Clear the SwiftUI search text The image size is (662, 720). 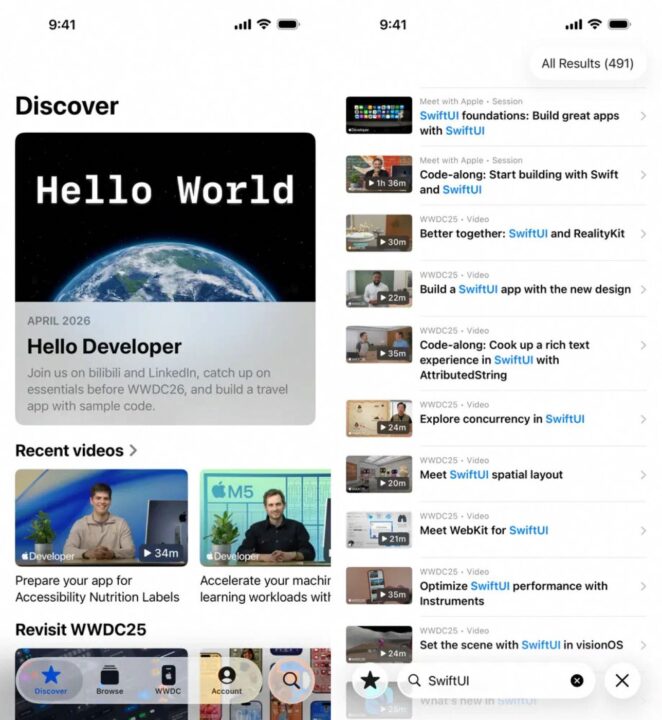pyautogui.click(x=577, y=681)
